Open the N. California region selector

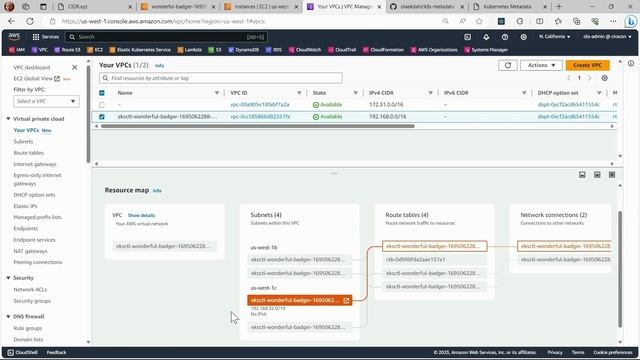(554, 37)
